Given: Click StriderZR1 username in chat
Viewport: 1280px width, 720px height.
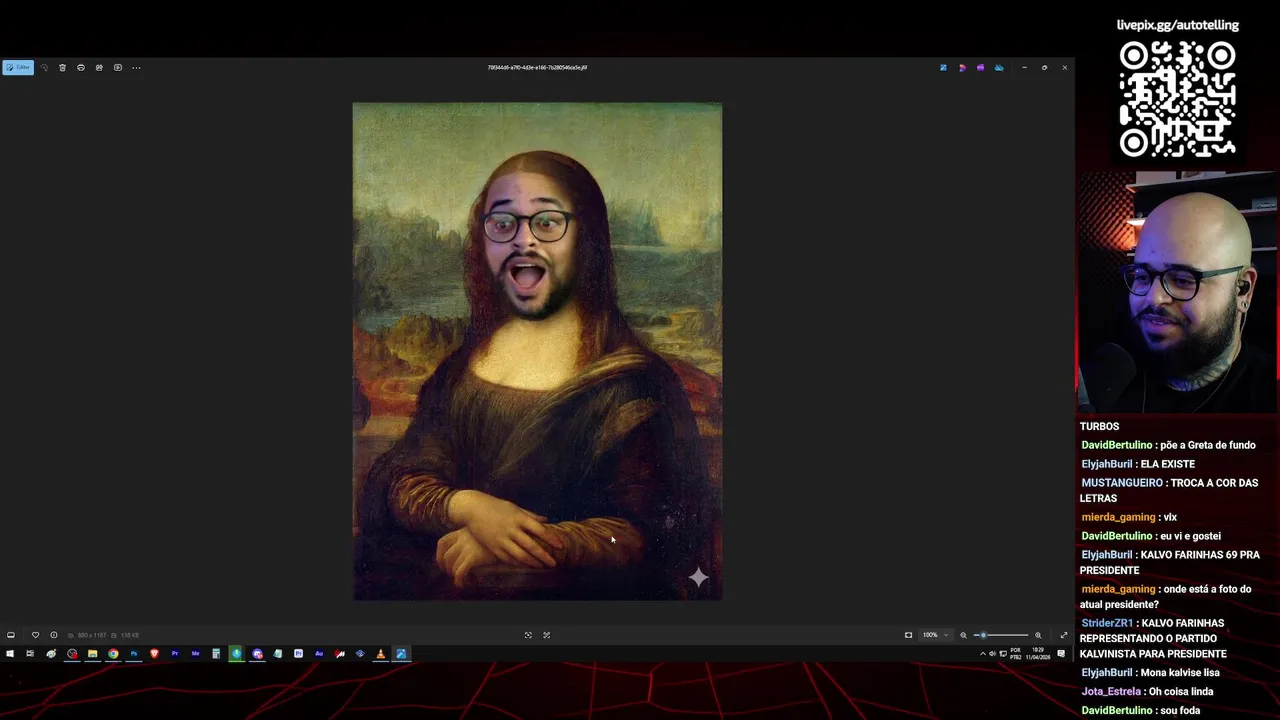Looking at the screenshot, I should [1107, 623].
